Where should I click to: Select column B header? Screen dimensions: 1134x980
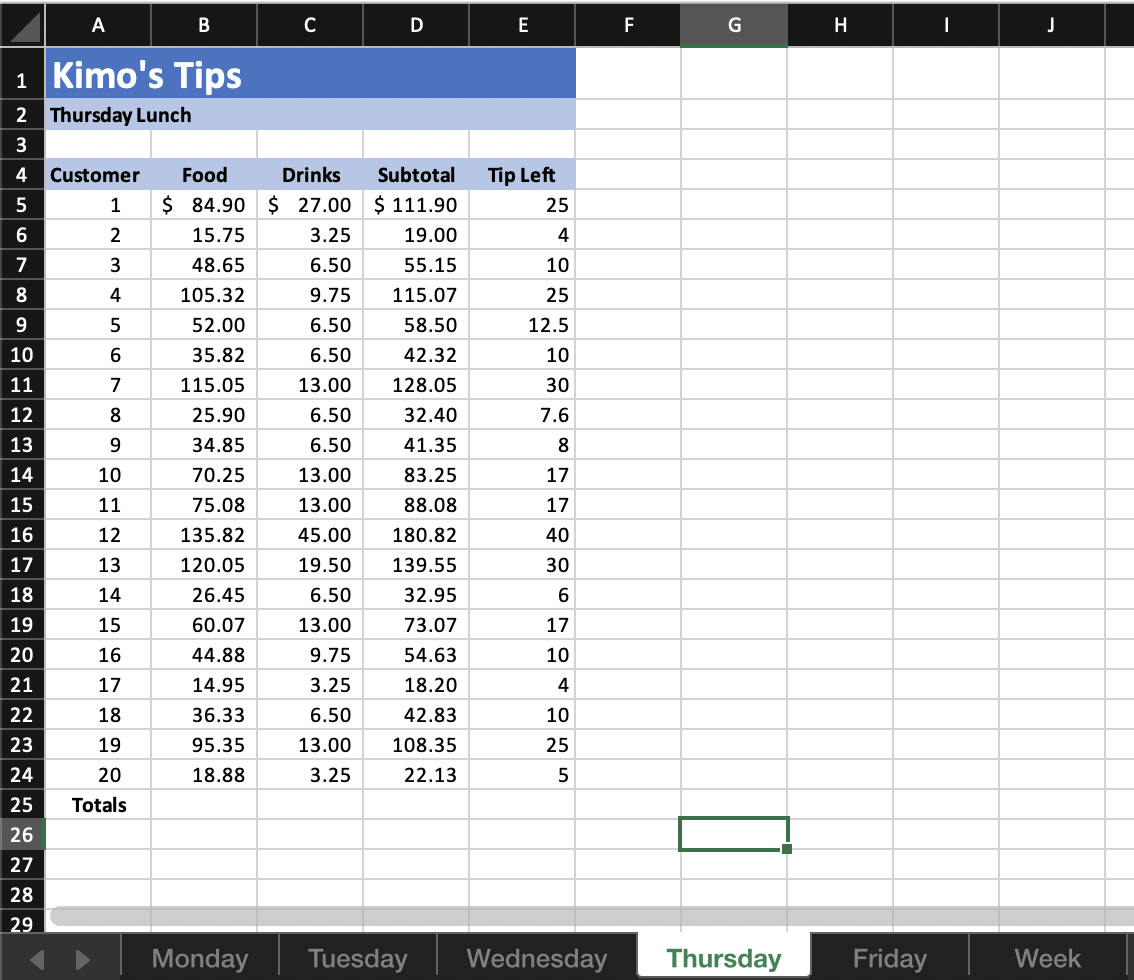pyautogui.click(x=203, y=25)
